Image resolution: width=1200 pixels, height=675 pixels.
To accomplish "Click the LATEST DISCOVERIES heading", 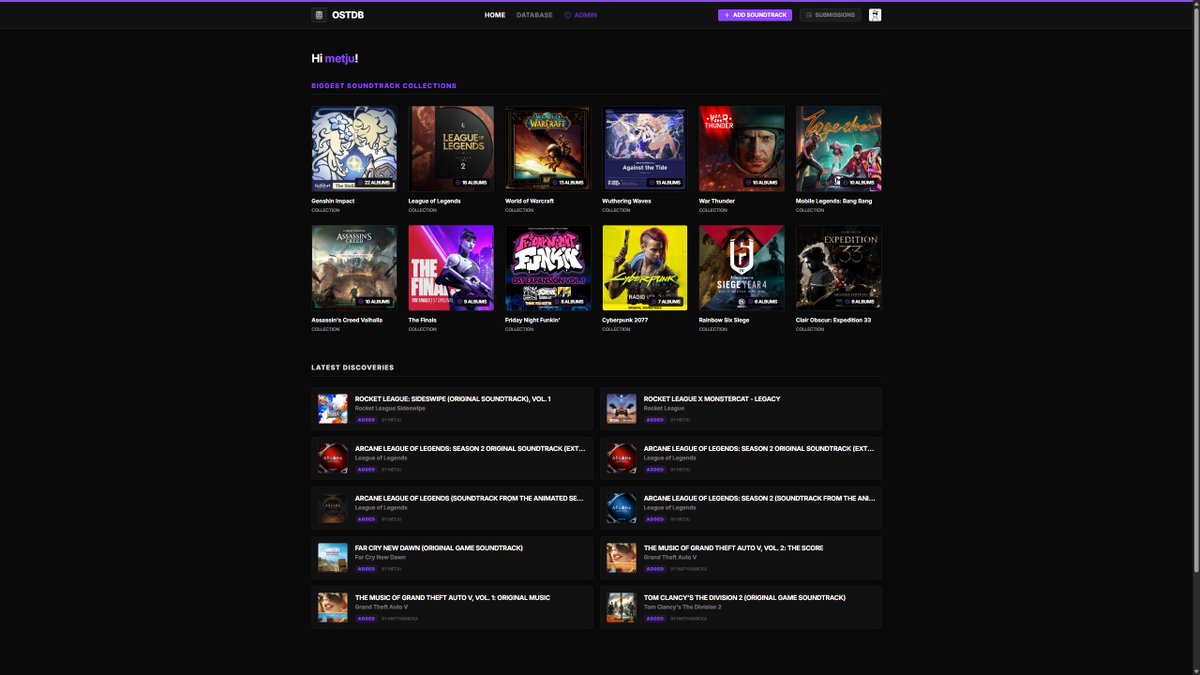I will pyautogui.click(x=353, y=368).
